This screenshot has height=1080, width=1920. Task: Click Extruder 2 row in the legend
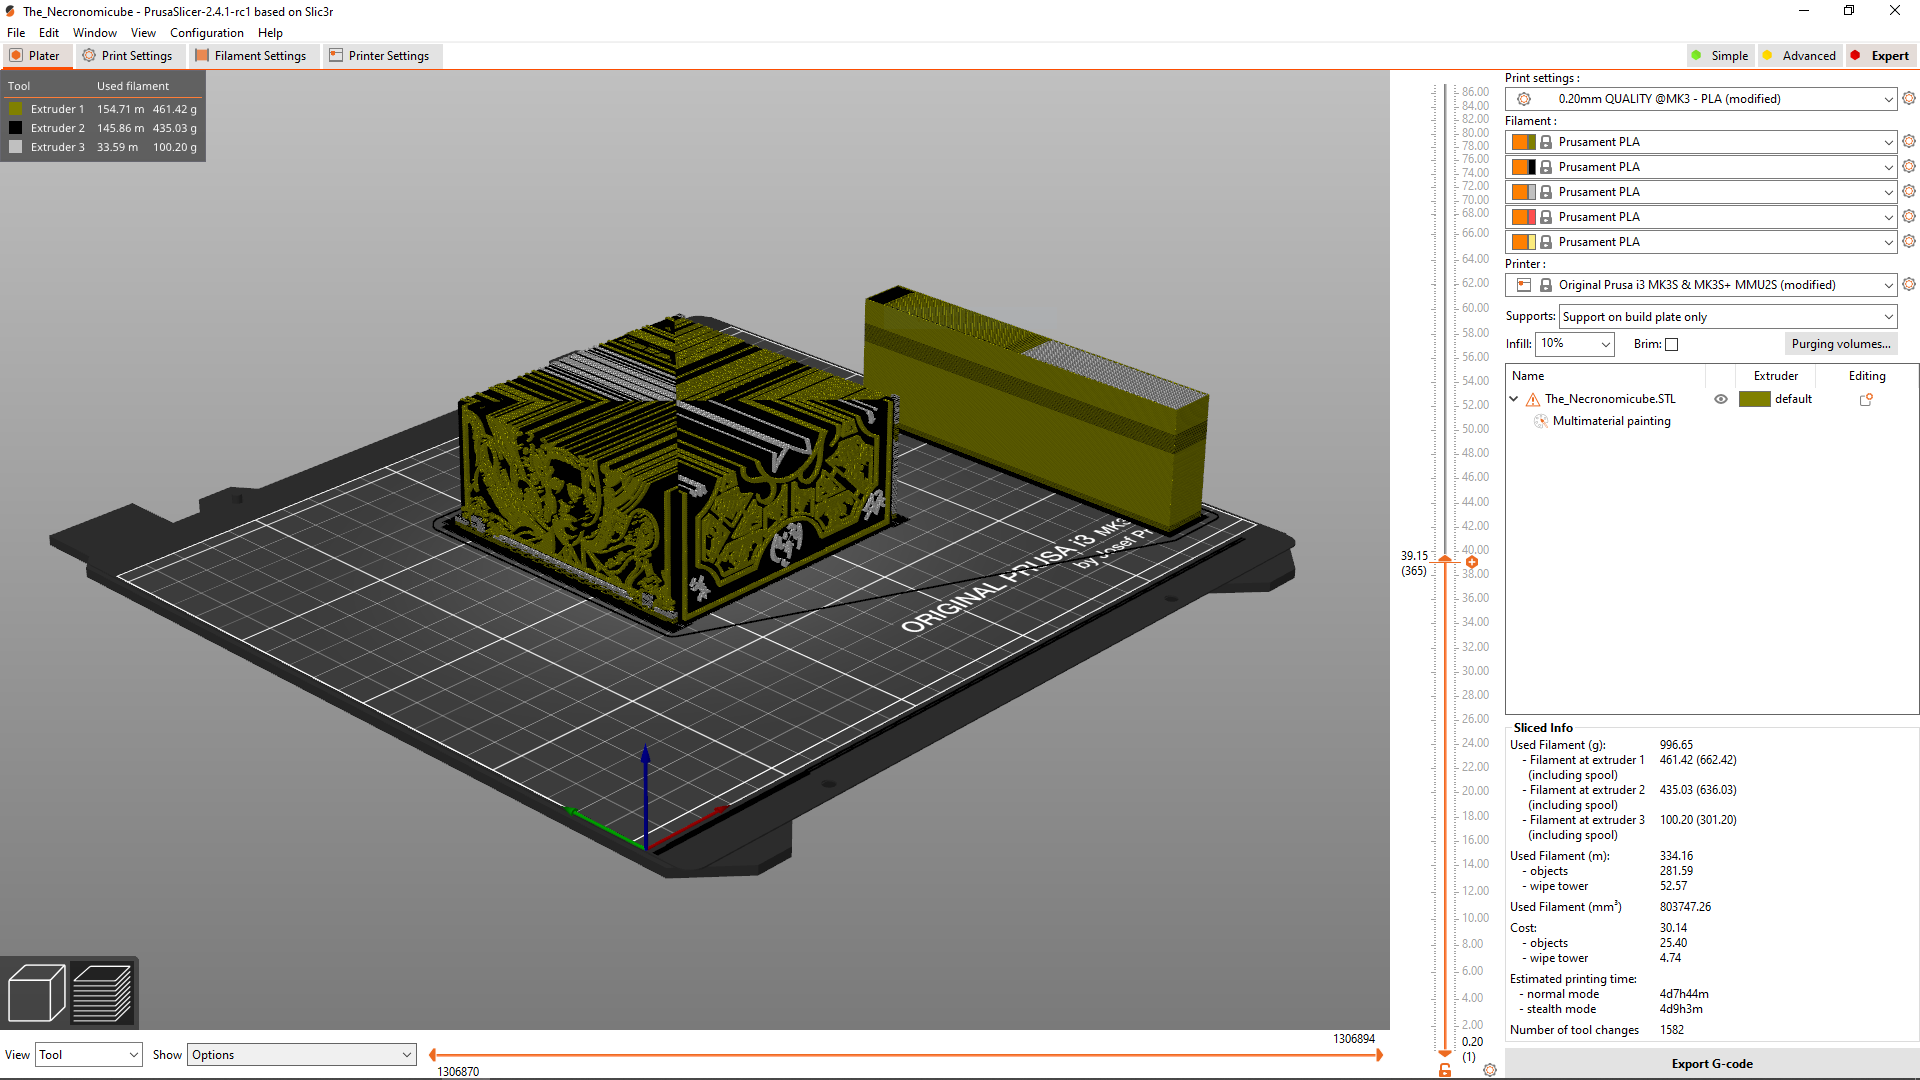pyautogui.click(x=103, y=128)
